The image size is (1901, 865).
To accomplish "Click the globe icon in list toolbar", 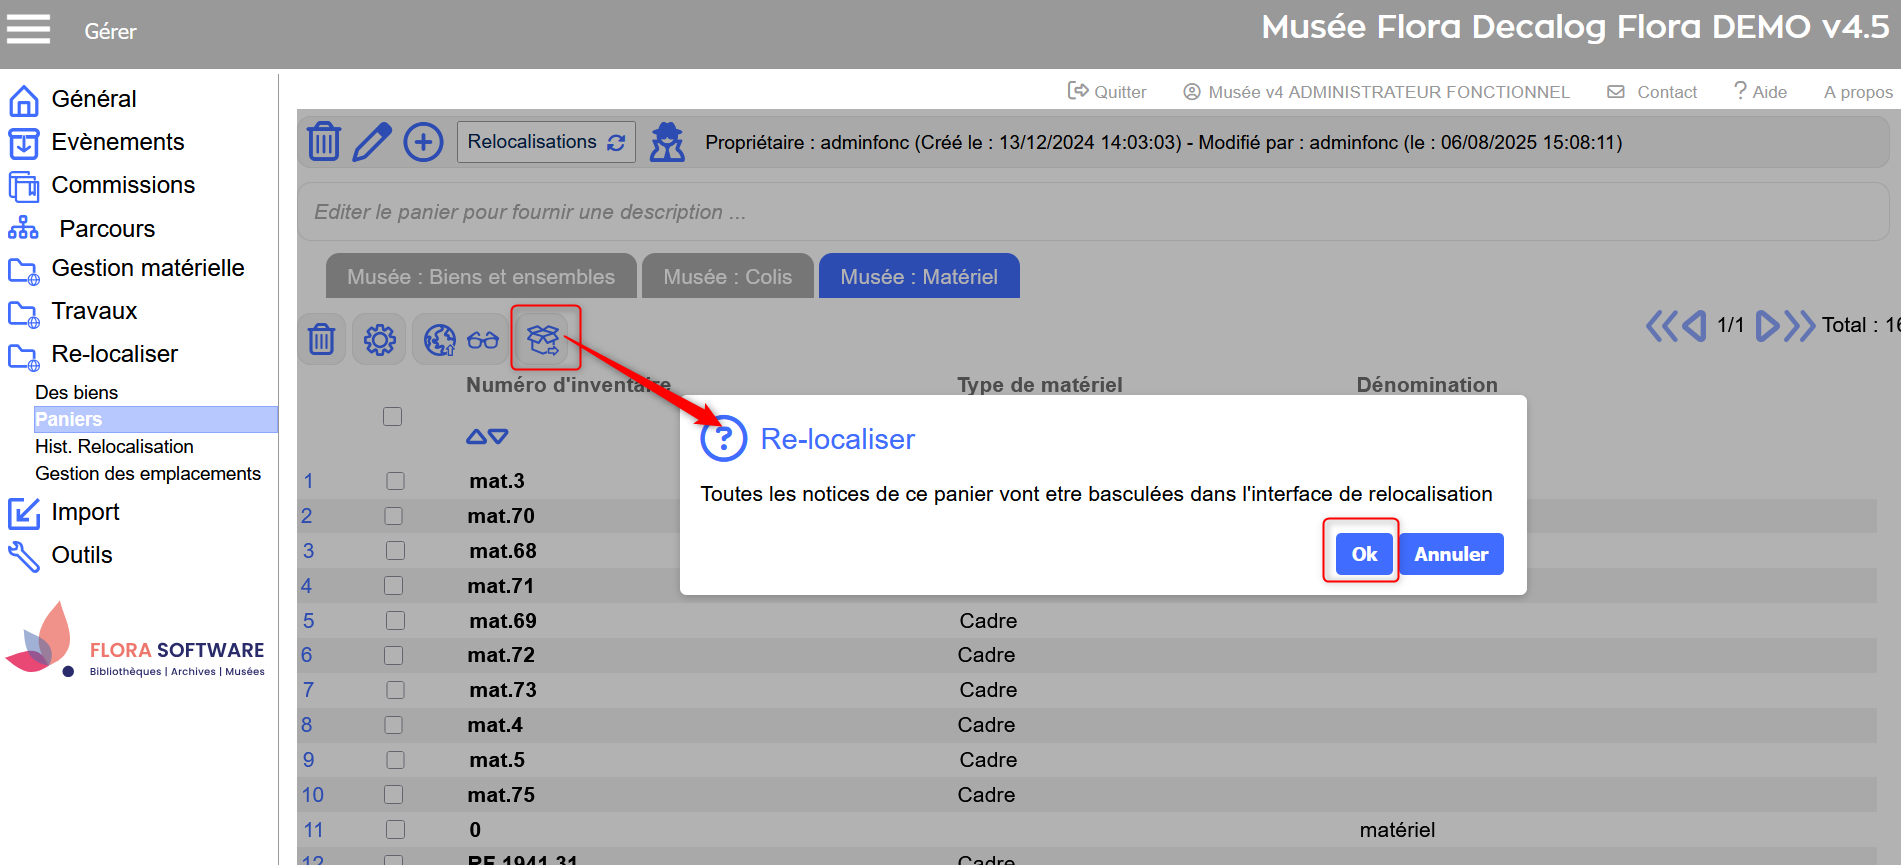I will [439, 340].
